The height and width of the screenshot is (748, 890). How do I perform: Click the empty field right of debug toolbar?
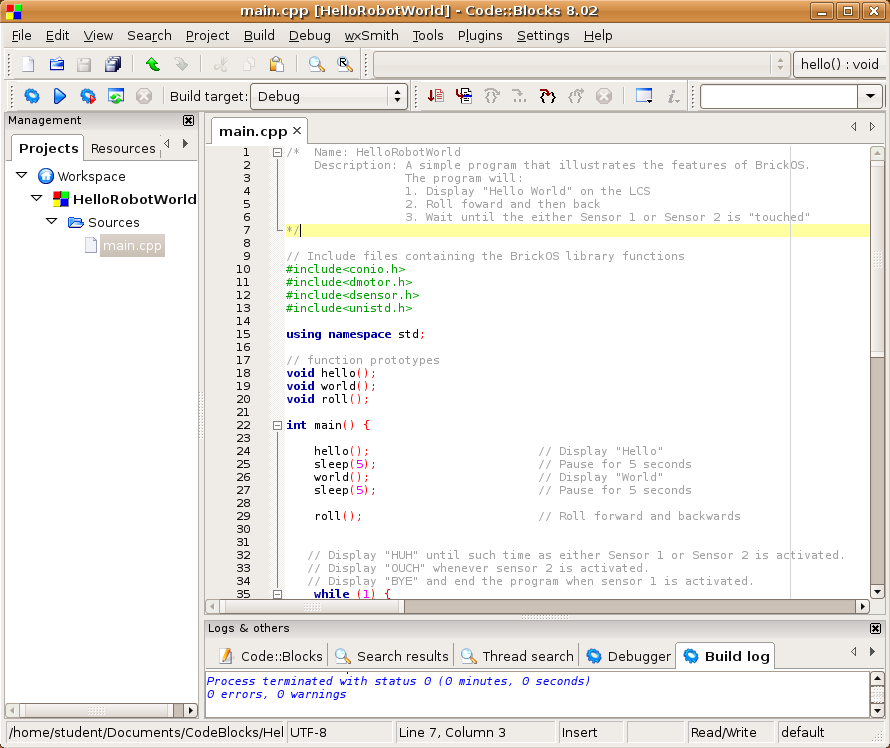click(x=779, y=96)
